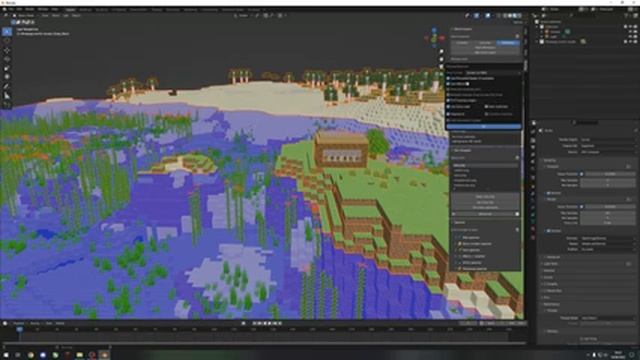Open the Render Engine dropdown
The width and height of the screenshot is (640, 360).
608,139
